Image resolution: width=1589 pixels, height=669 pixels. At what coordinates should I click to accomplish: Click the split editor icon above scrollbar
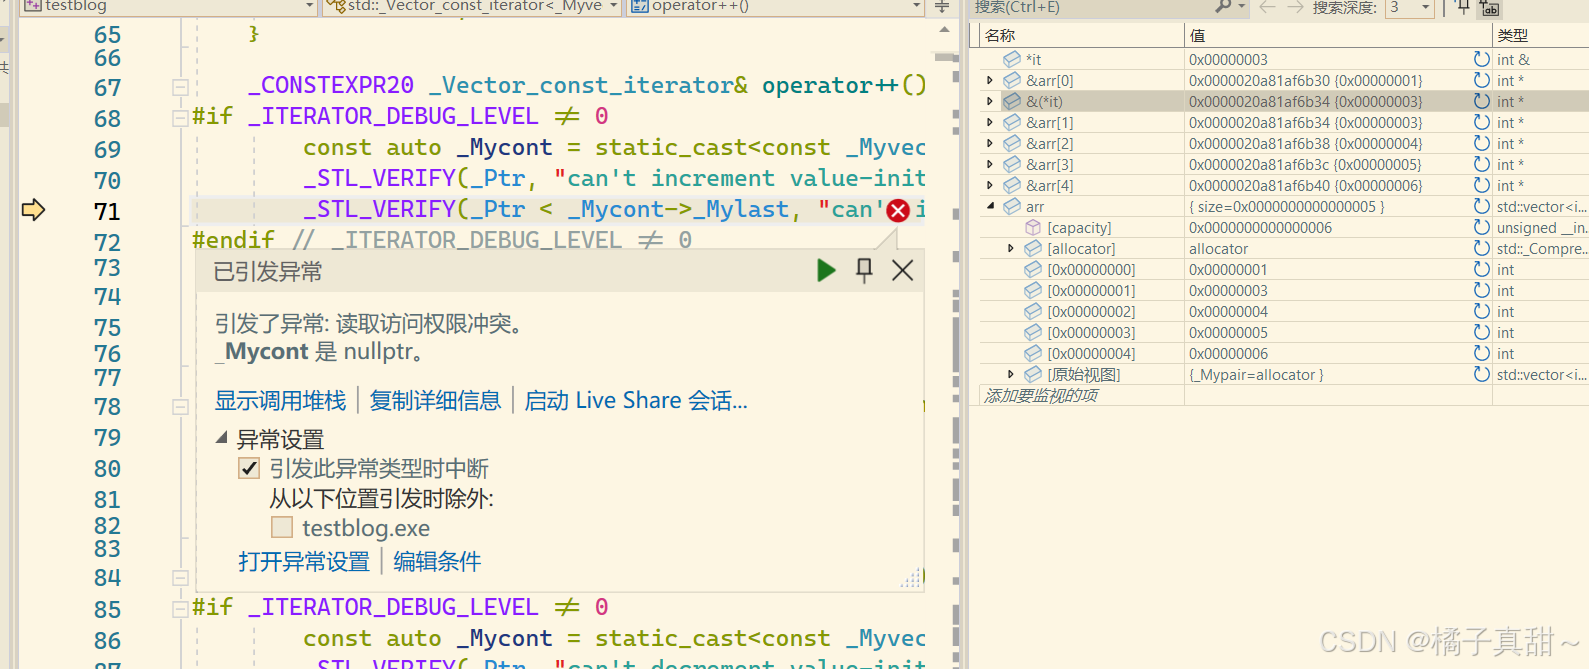942,7
